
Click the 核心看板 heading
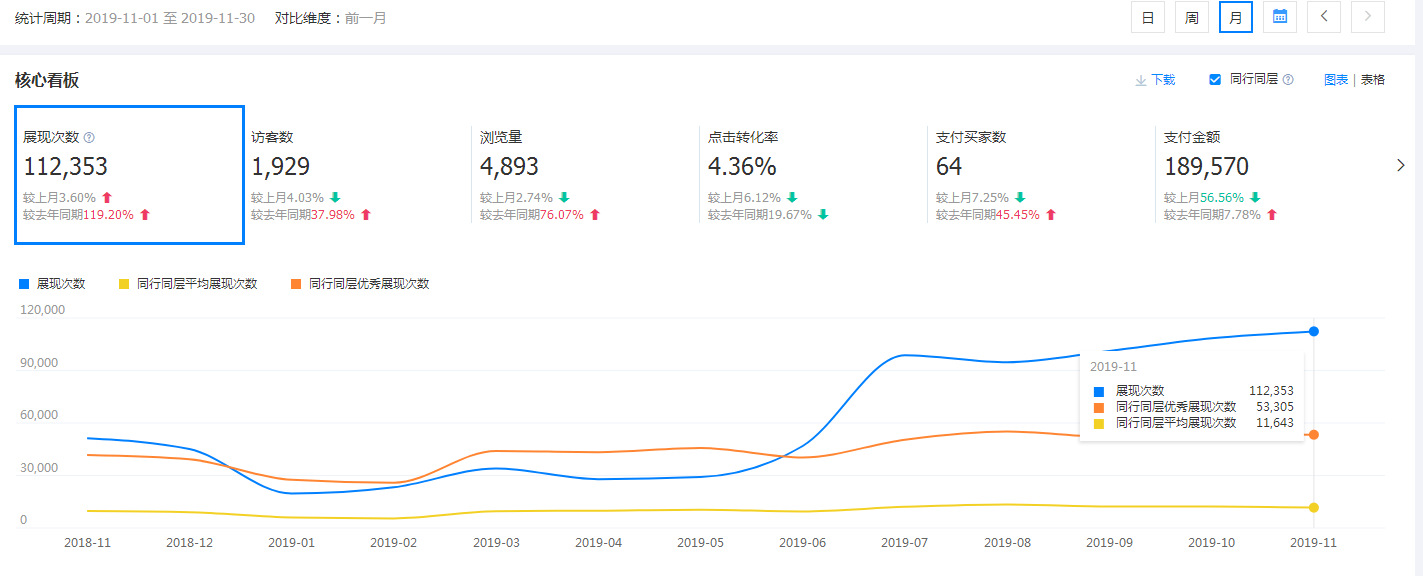tap(47, 80)
